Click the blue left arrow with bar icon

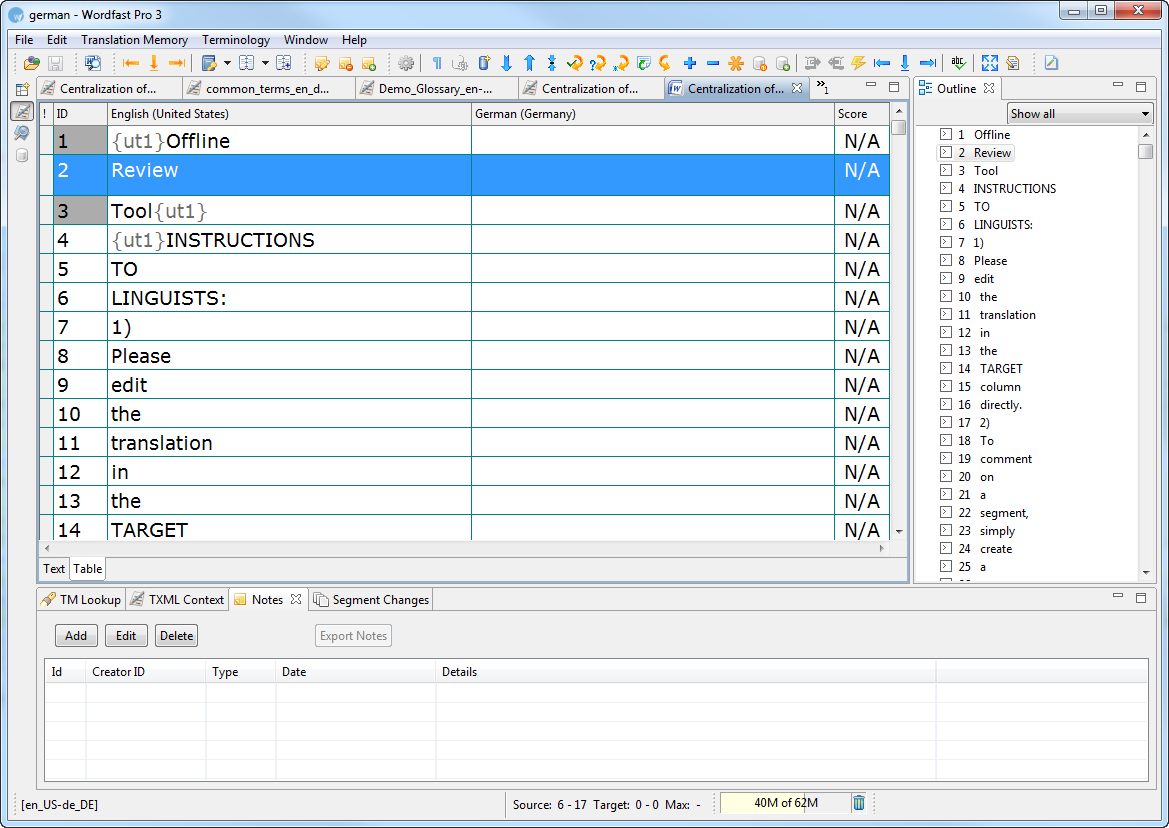tap(882, 63)
